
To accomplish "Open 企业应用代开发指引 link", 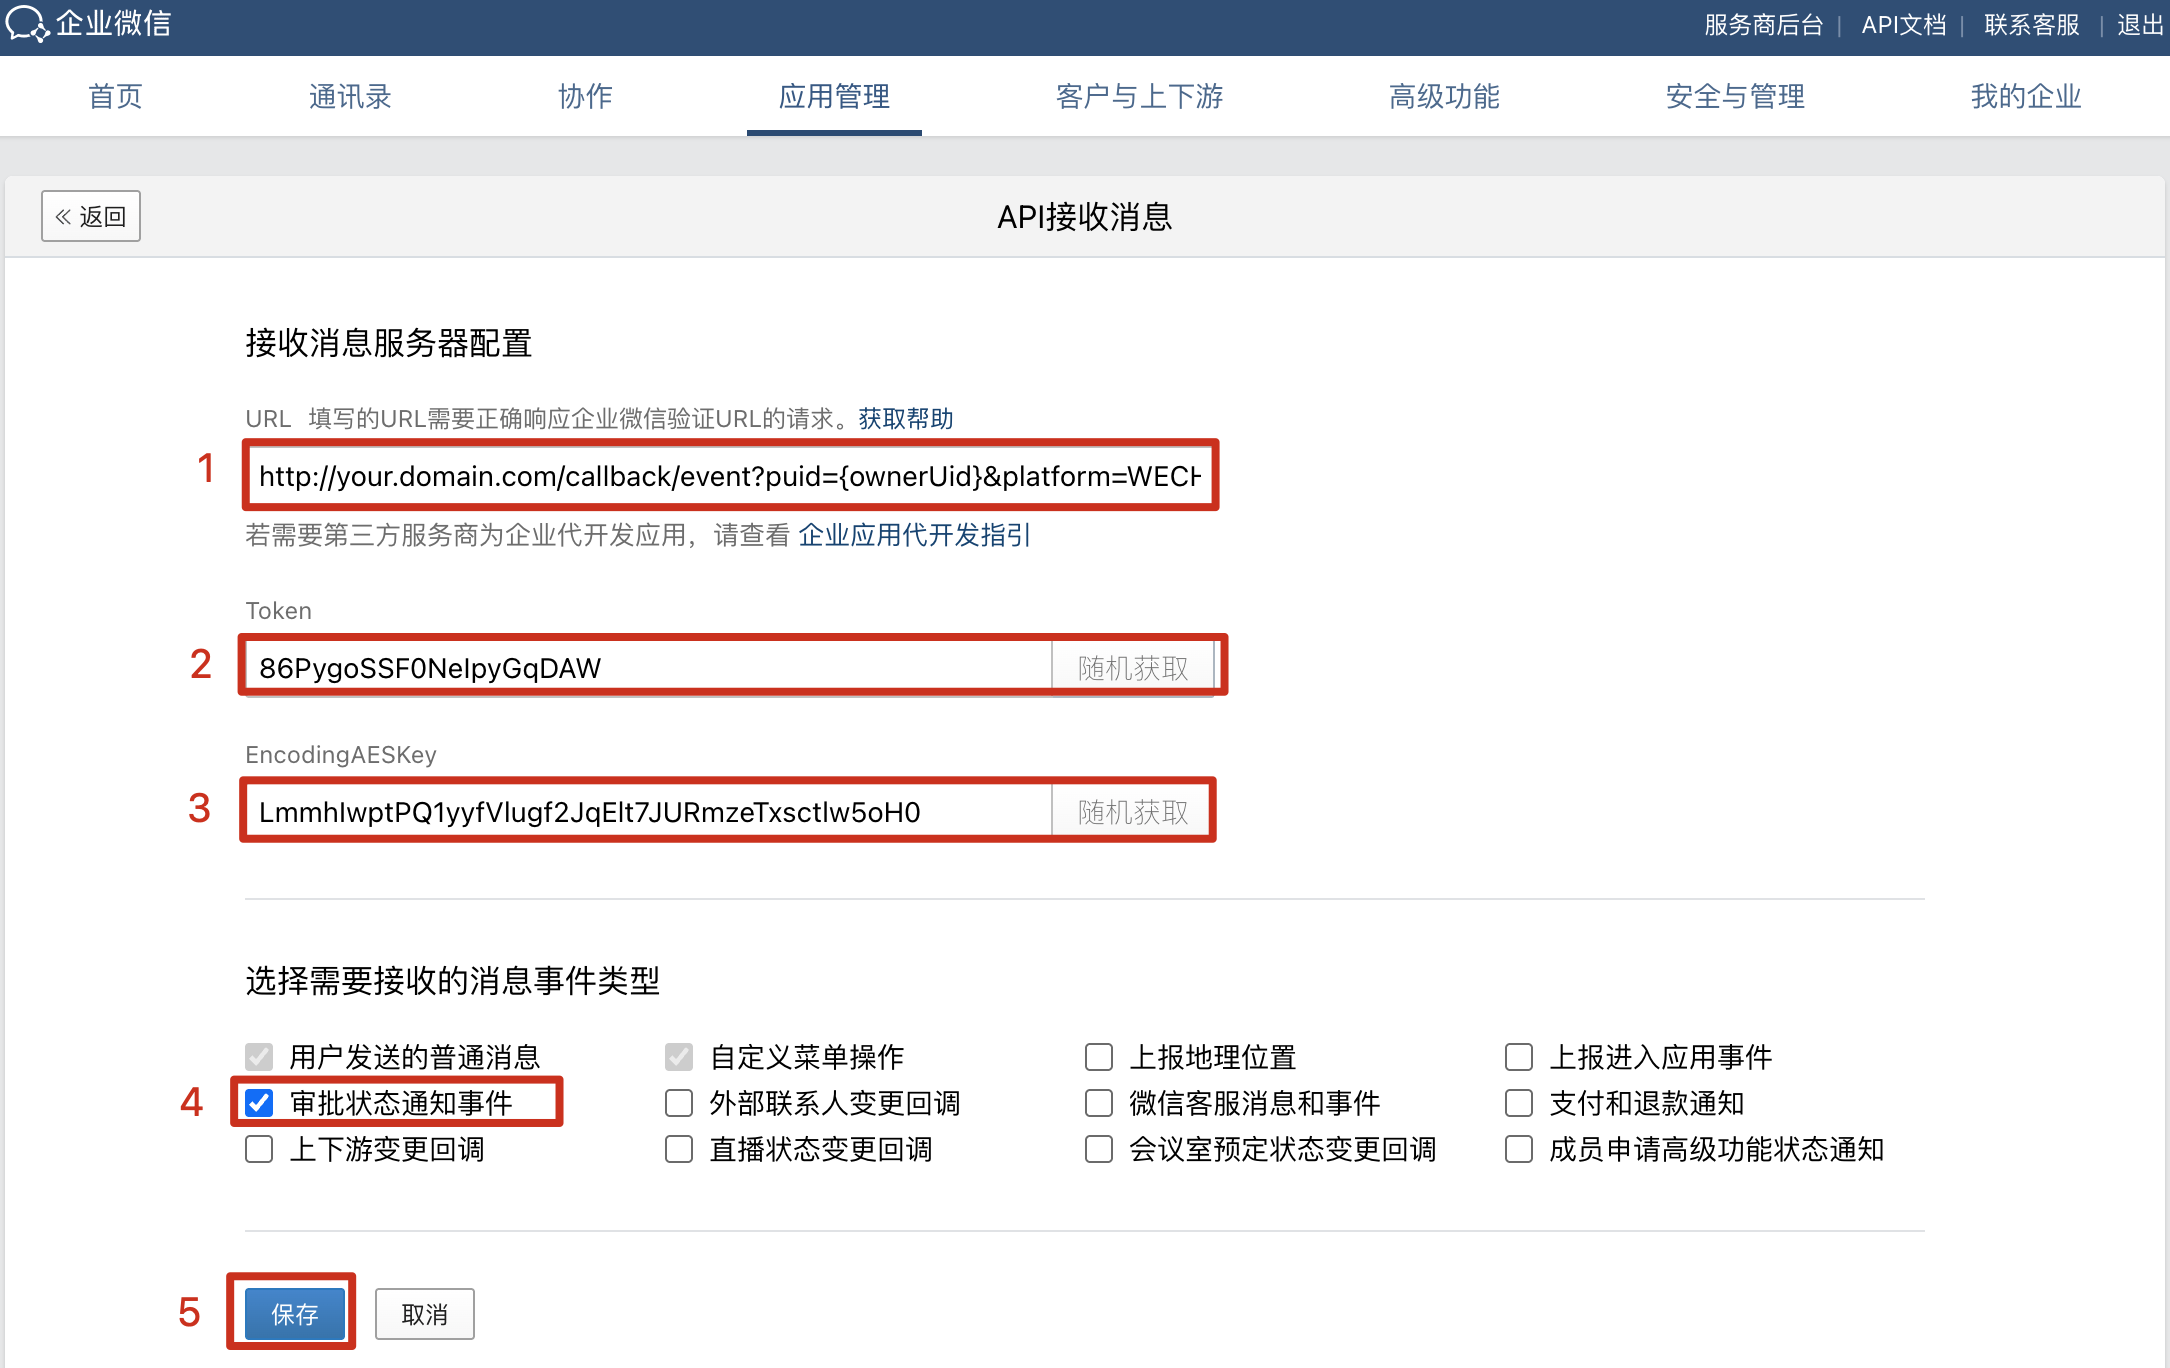I will [x=914, y=535].
